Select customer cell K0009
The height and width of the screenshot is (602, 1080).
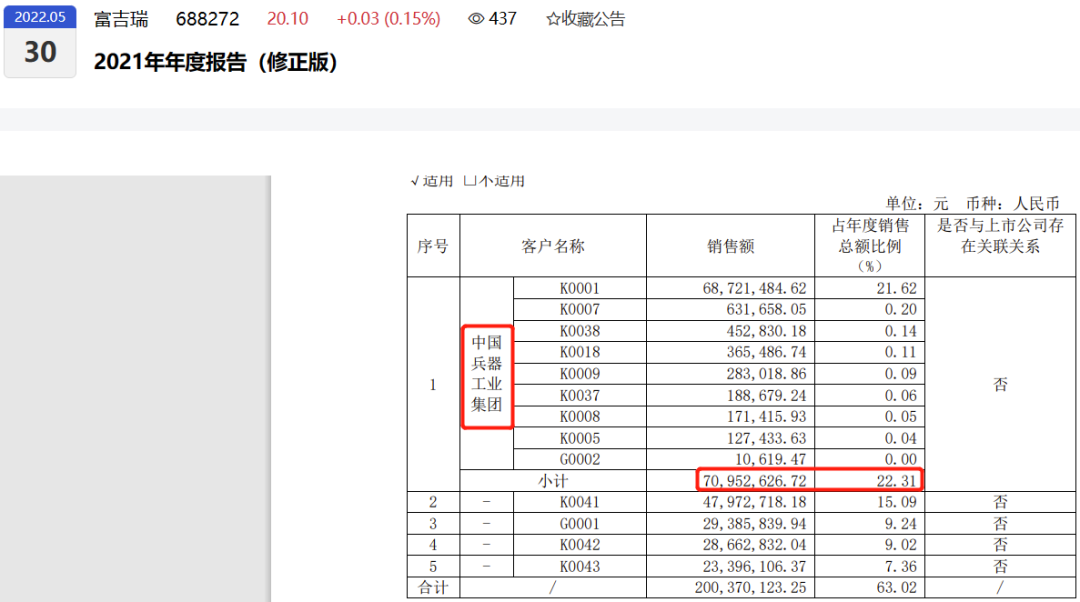579,373
